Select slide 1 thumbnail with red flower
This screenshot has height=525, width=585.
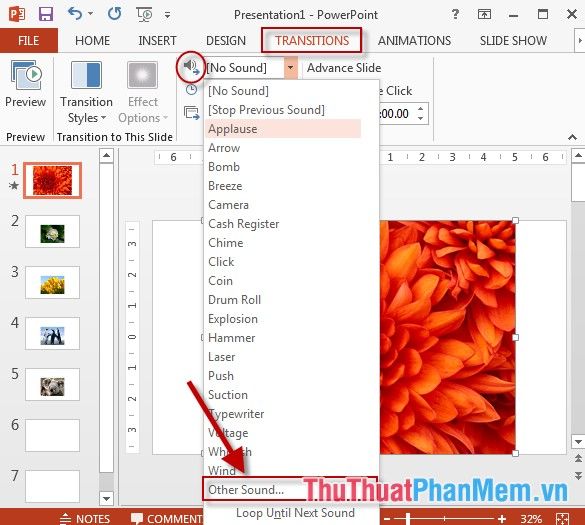point(52,180)
